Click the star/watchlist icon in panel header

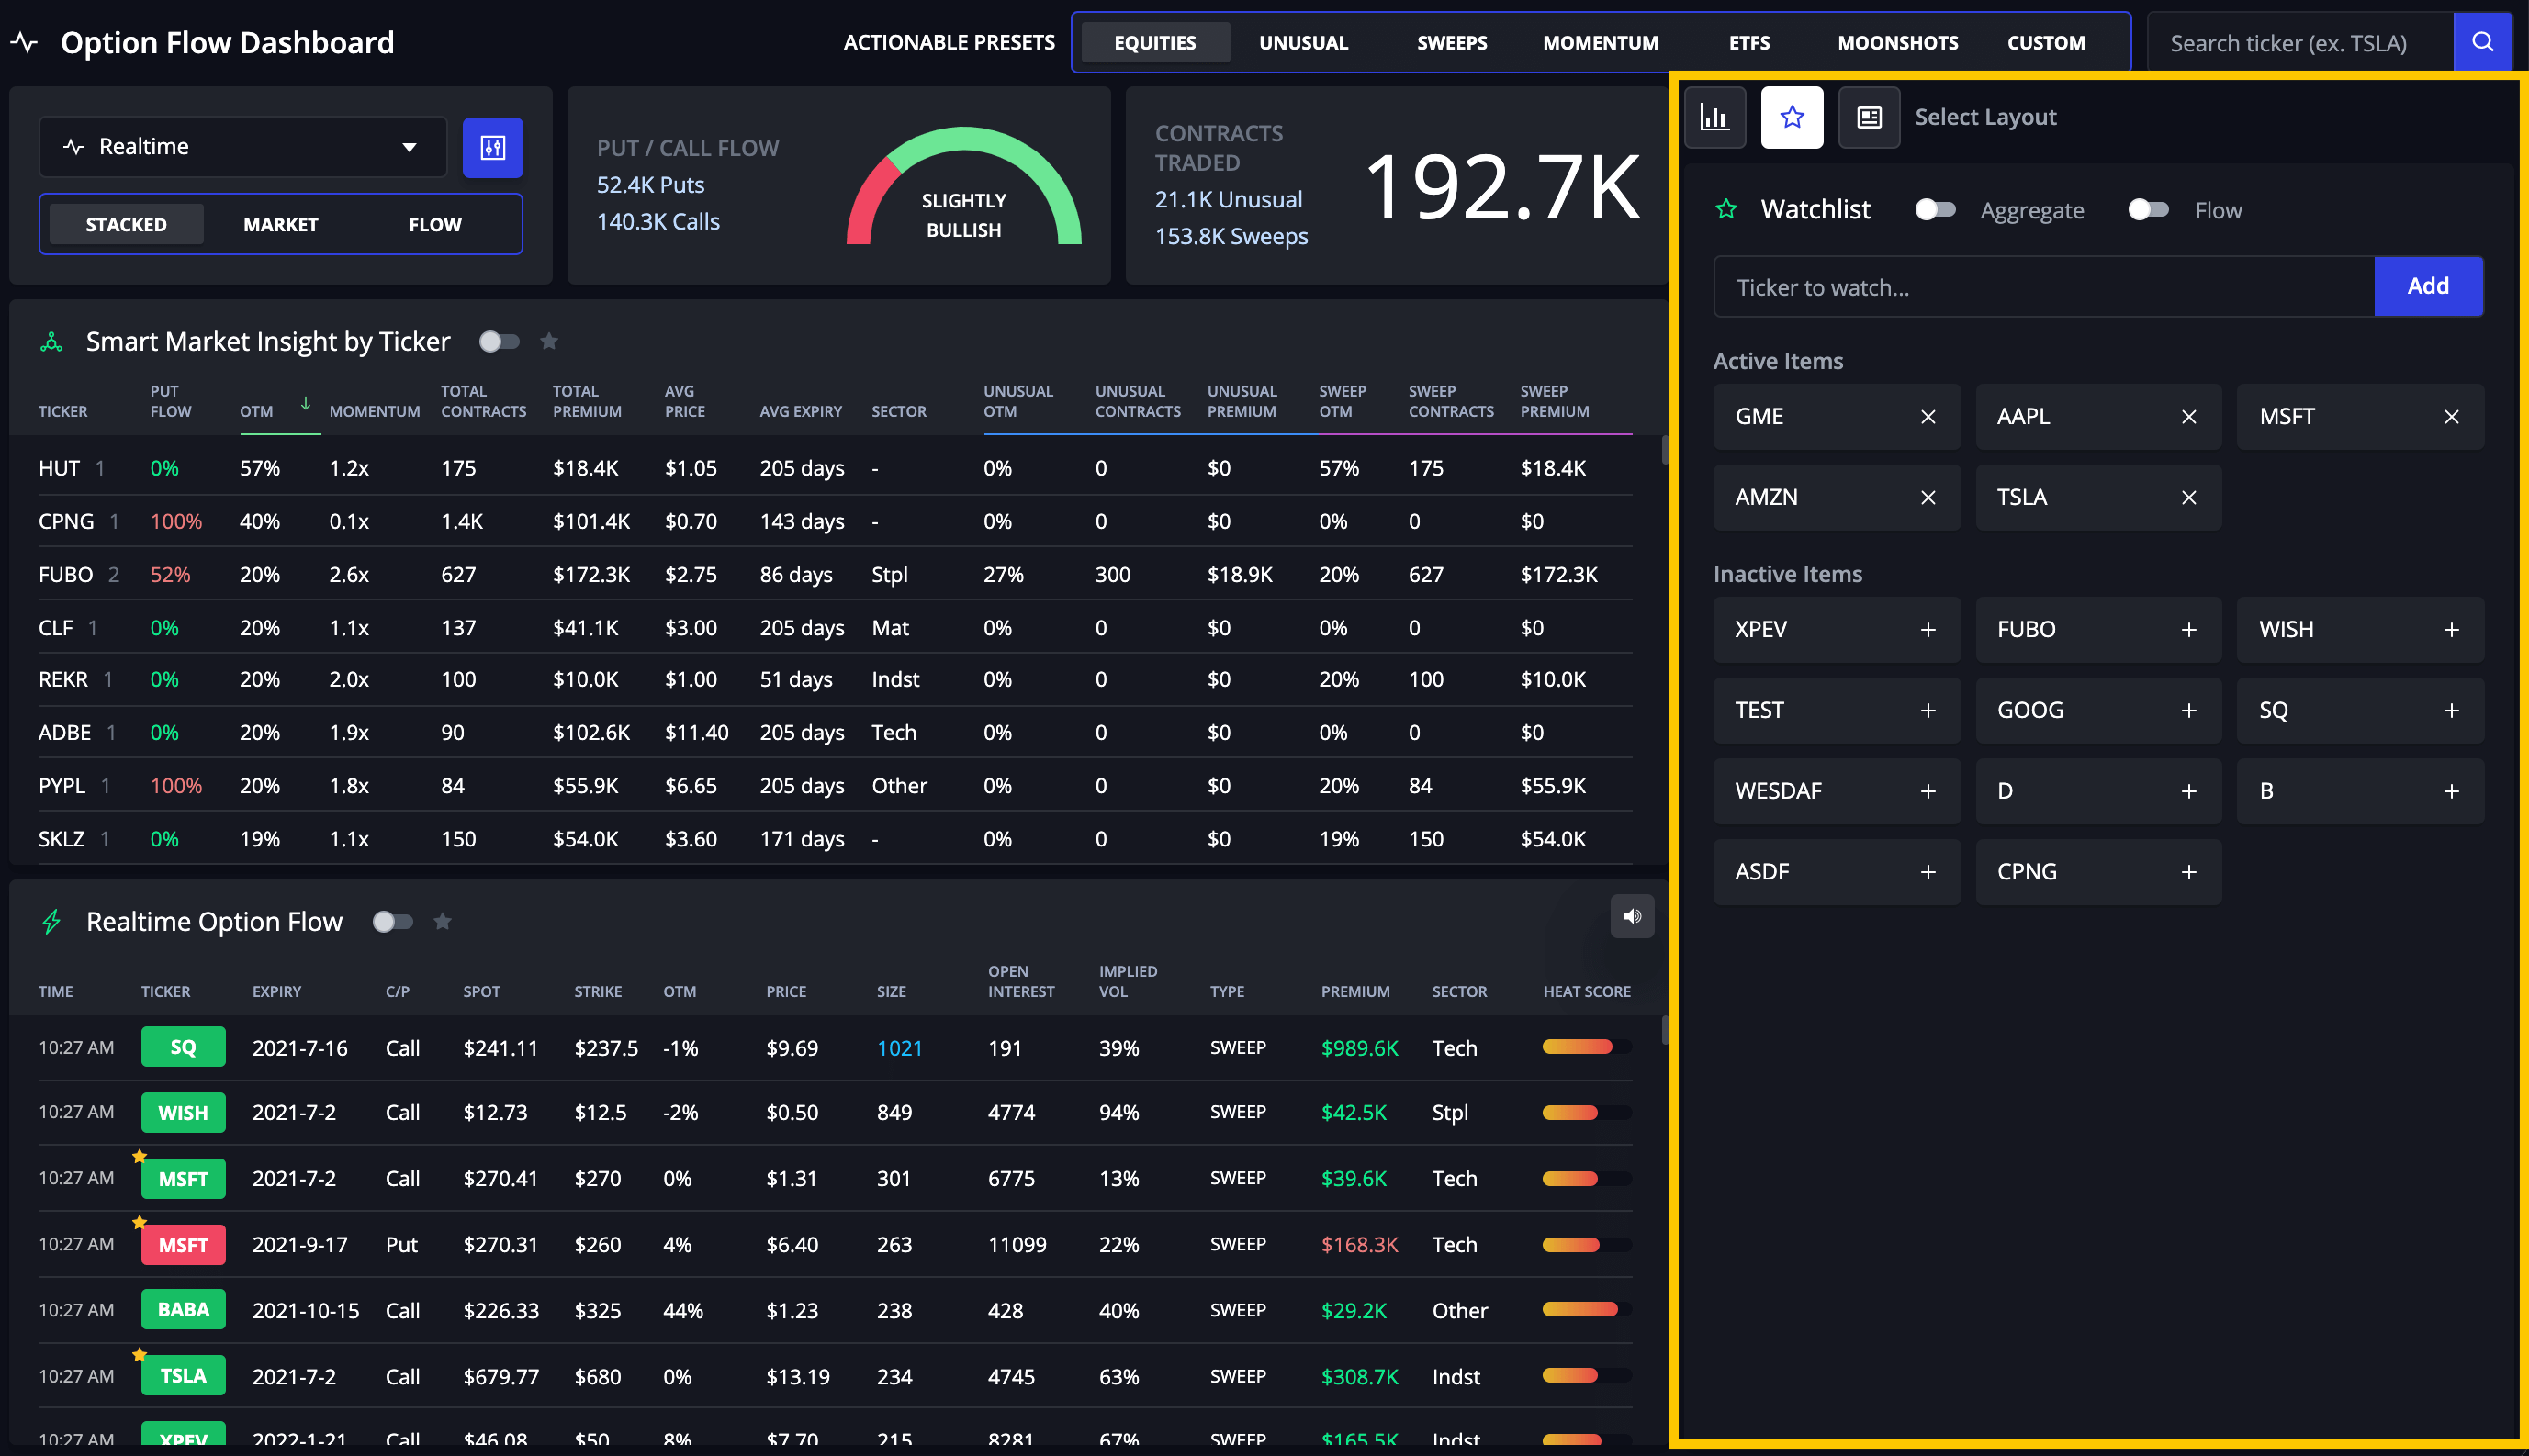pyautogui.click(x=1793, y=117)
